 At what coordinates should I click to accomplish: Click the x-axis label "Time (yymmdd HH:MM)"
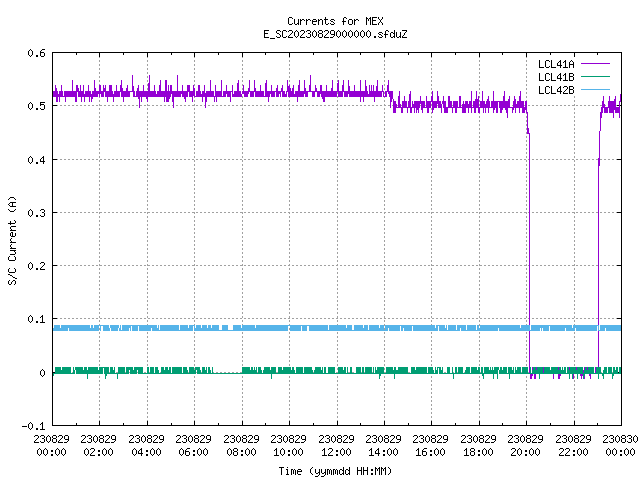(335, 471)
